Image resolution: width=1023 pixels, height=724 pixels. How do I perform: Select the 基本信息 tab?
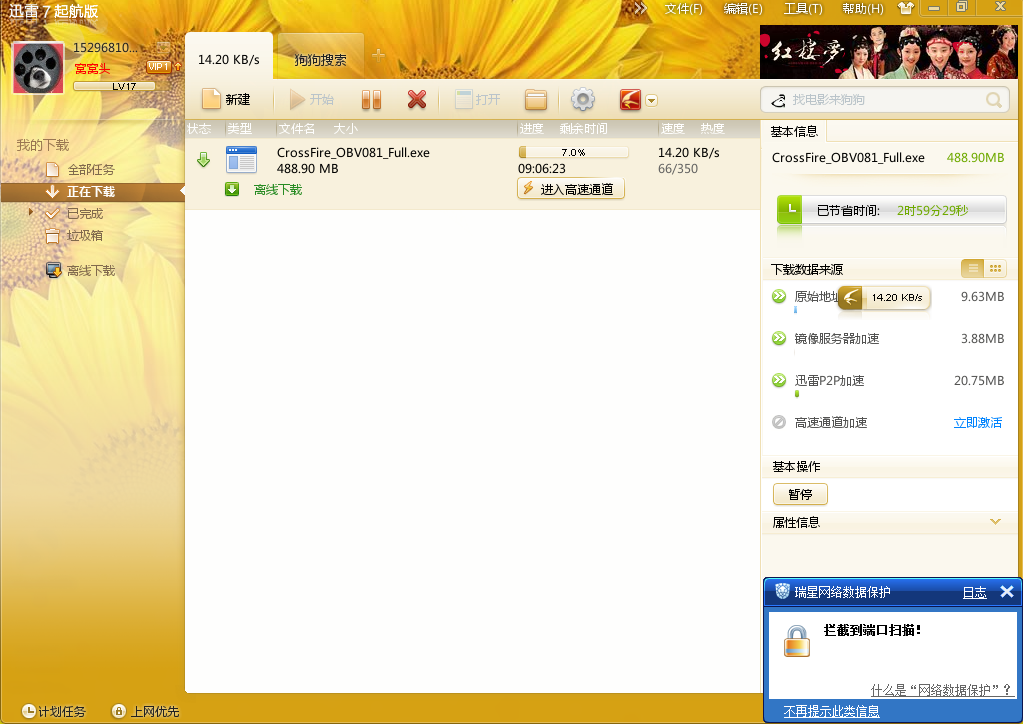(794, 132)
